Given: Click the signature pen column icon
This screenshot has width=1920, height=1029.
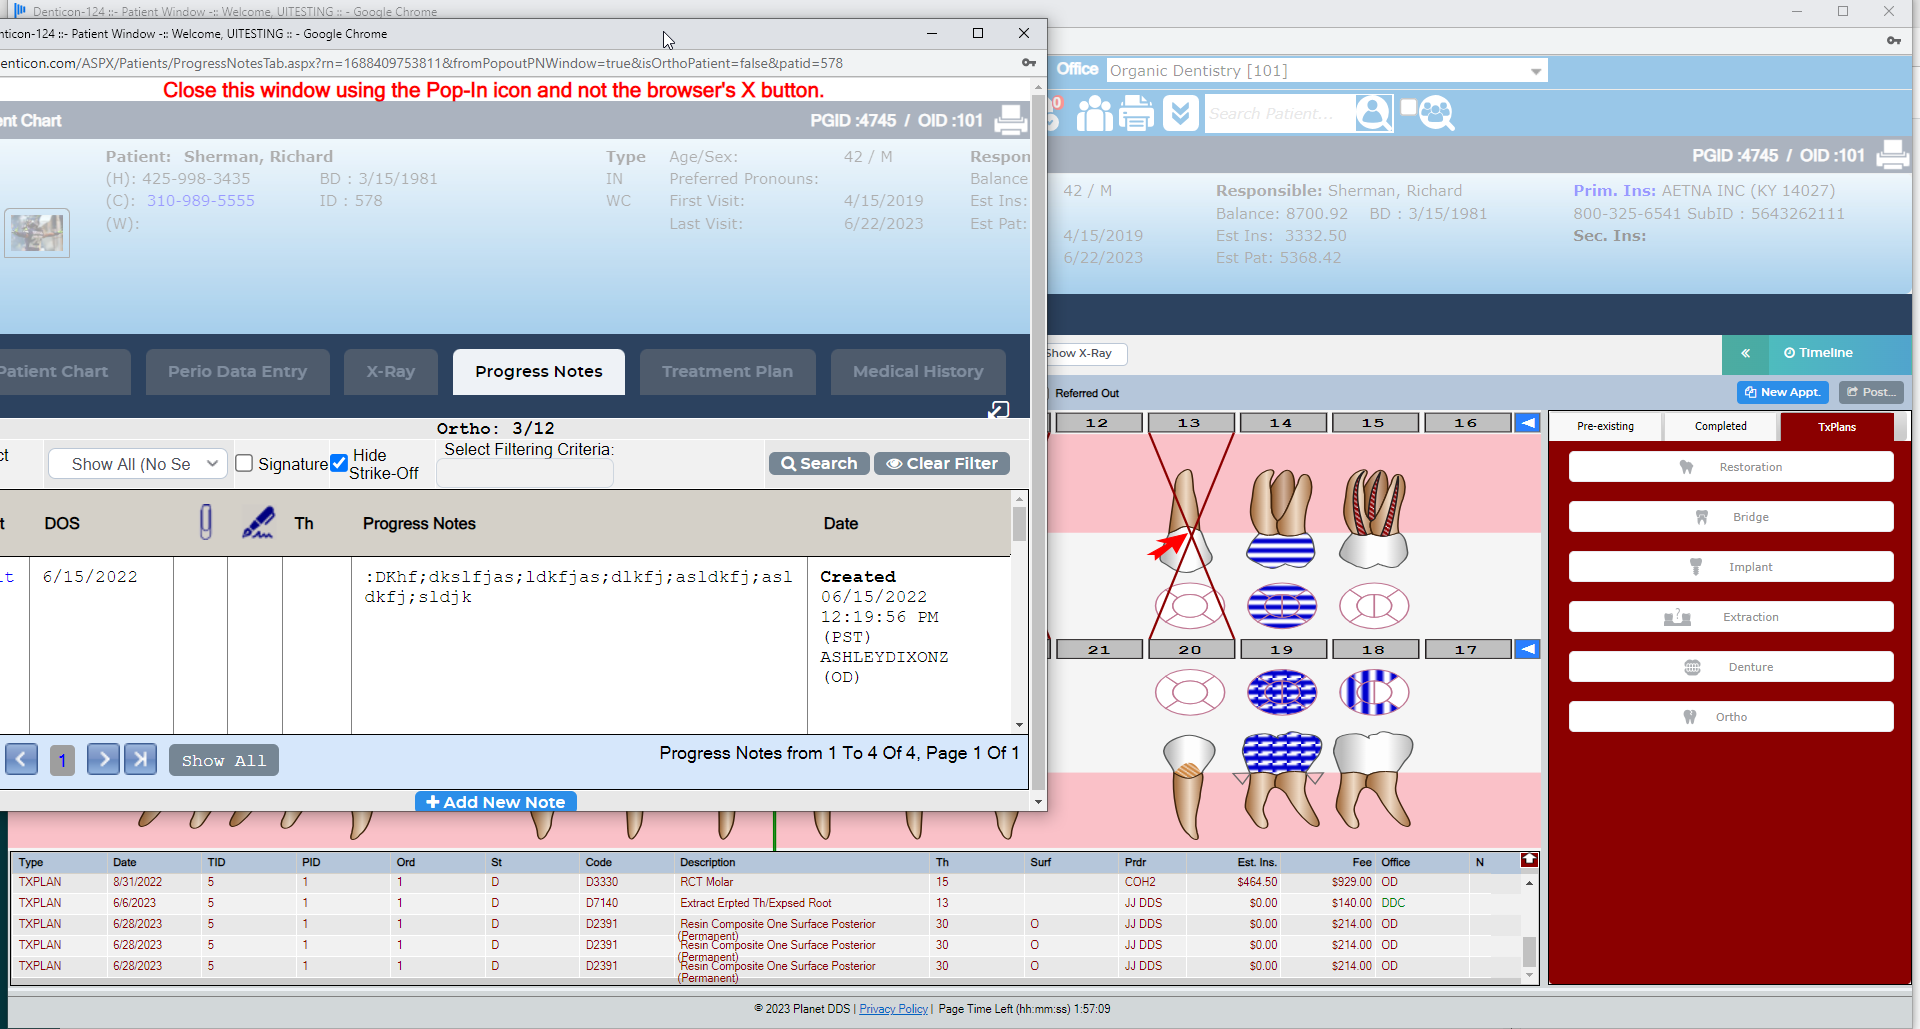Looking at the screenshot, I should click(x=258, y=522).
